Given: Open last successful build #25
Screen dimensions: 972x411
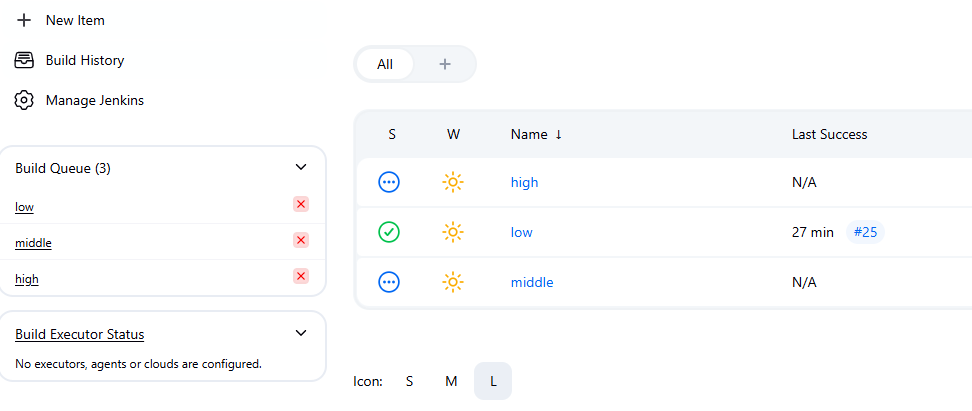Looking at the screenshot, I should pos(866,232).
